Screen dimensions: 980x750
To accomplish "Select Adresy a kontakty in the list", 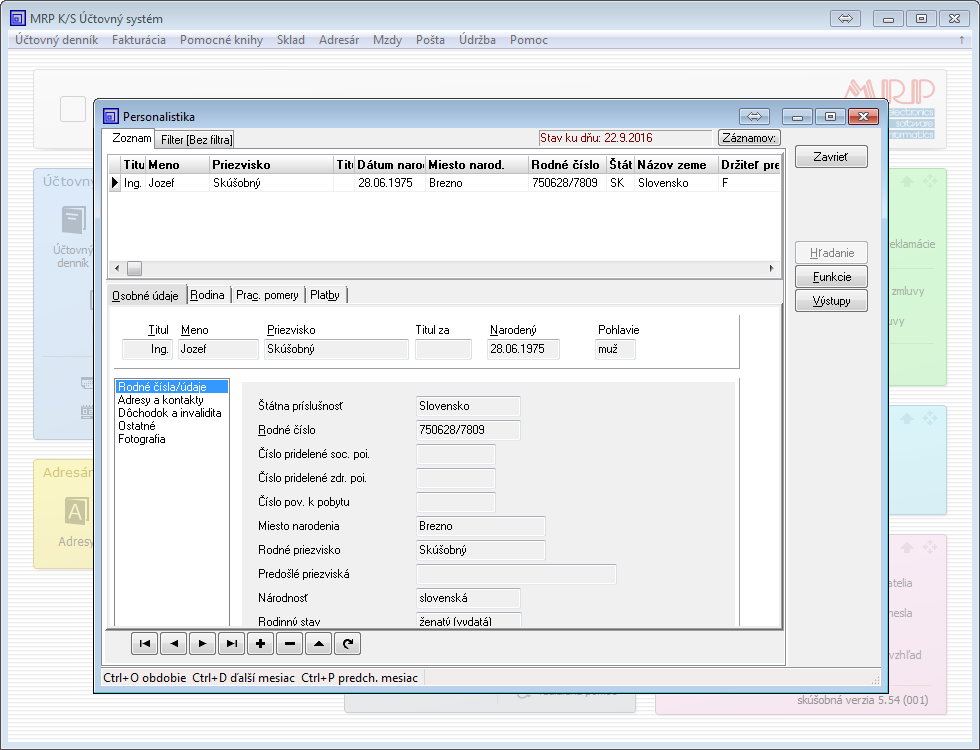I will point(160,400).
